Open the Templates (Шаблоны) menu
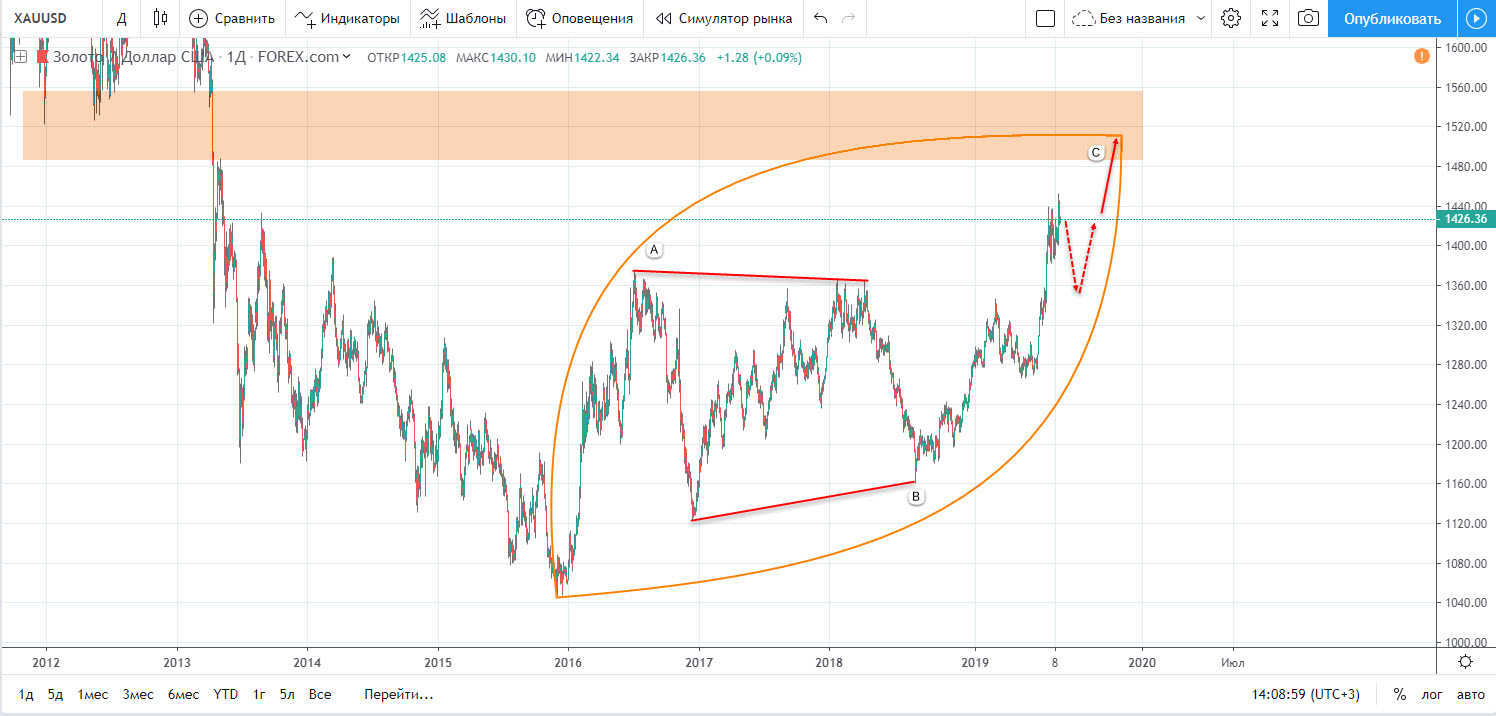The width and height of the screenshot is (1496, 716). [462, 18]
